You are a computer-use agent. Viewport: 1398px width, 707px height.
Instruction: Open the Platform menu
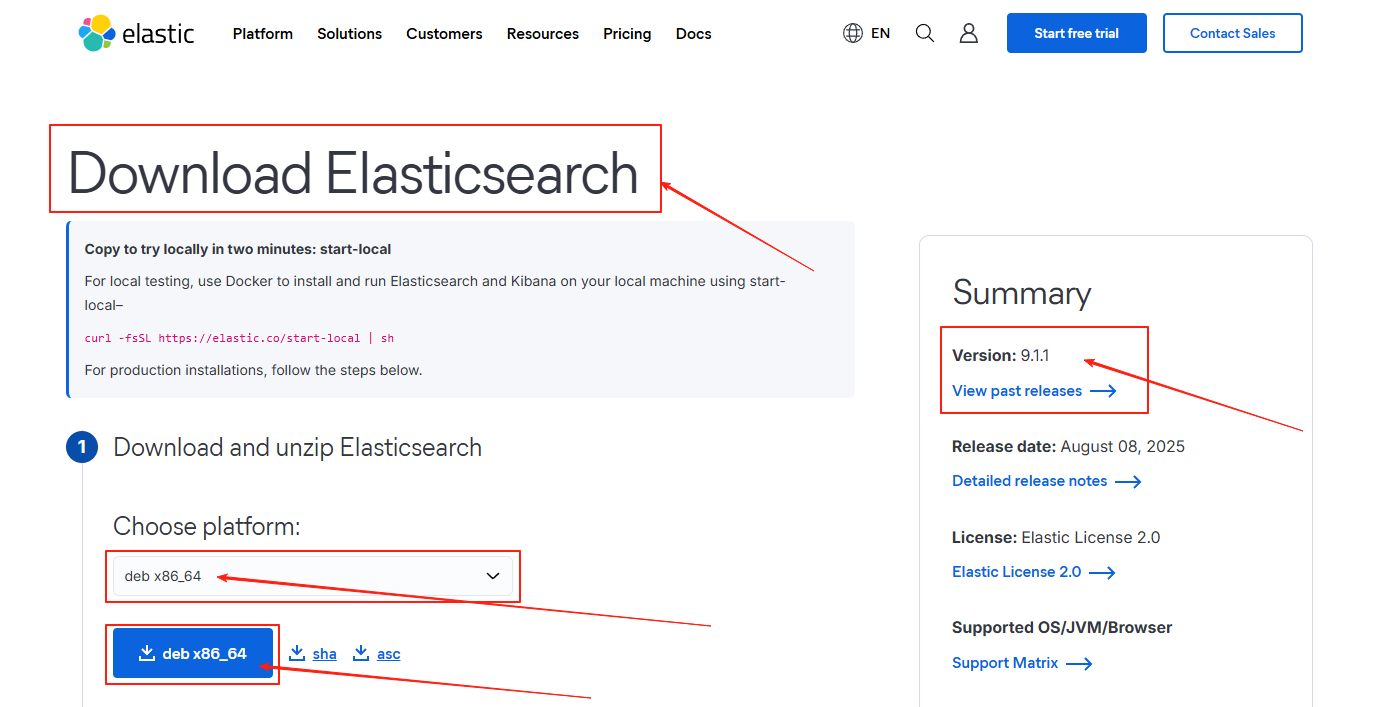coord(263,34)
